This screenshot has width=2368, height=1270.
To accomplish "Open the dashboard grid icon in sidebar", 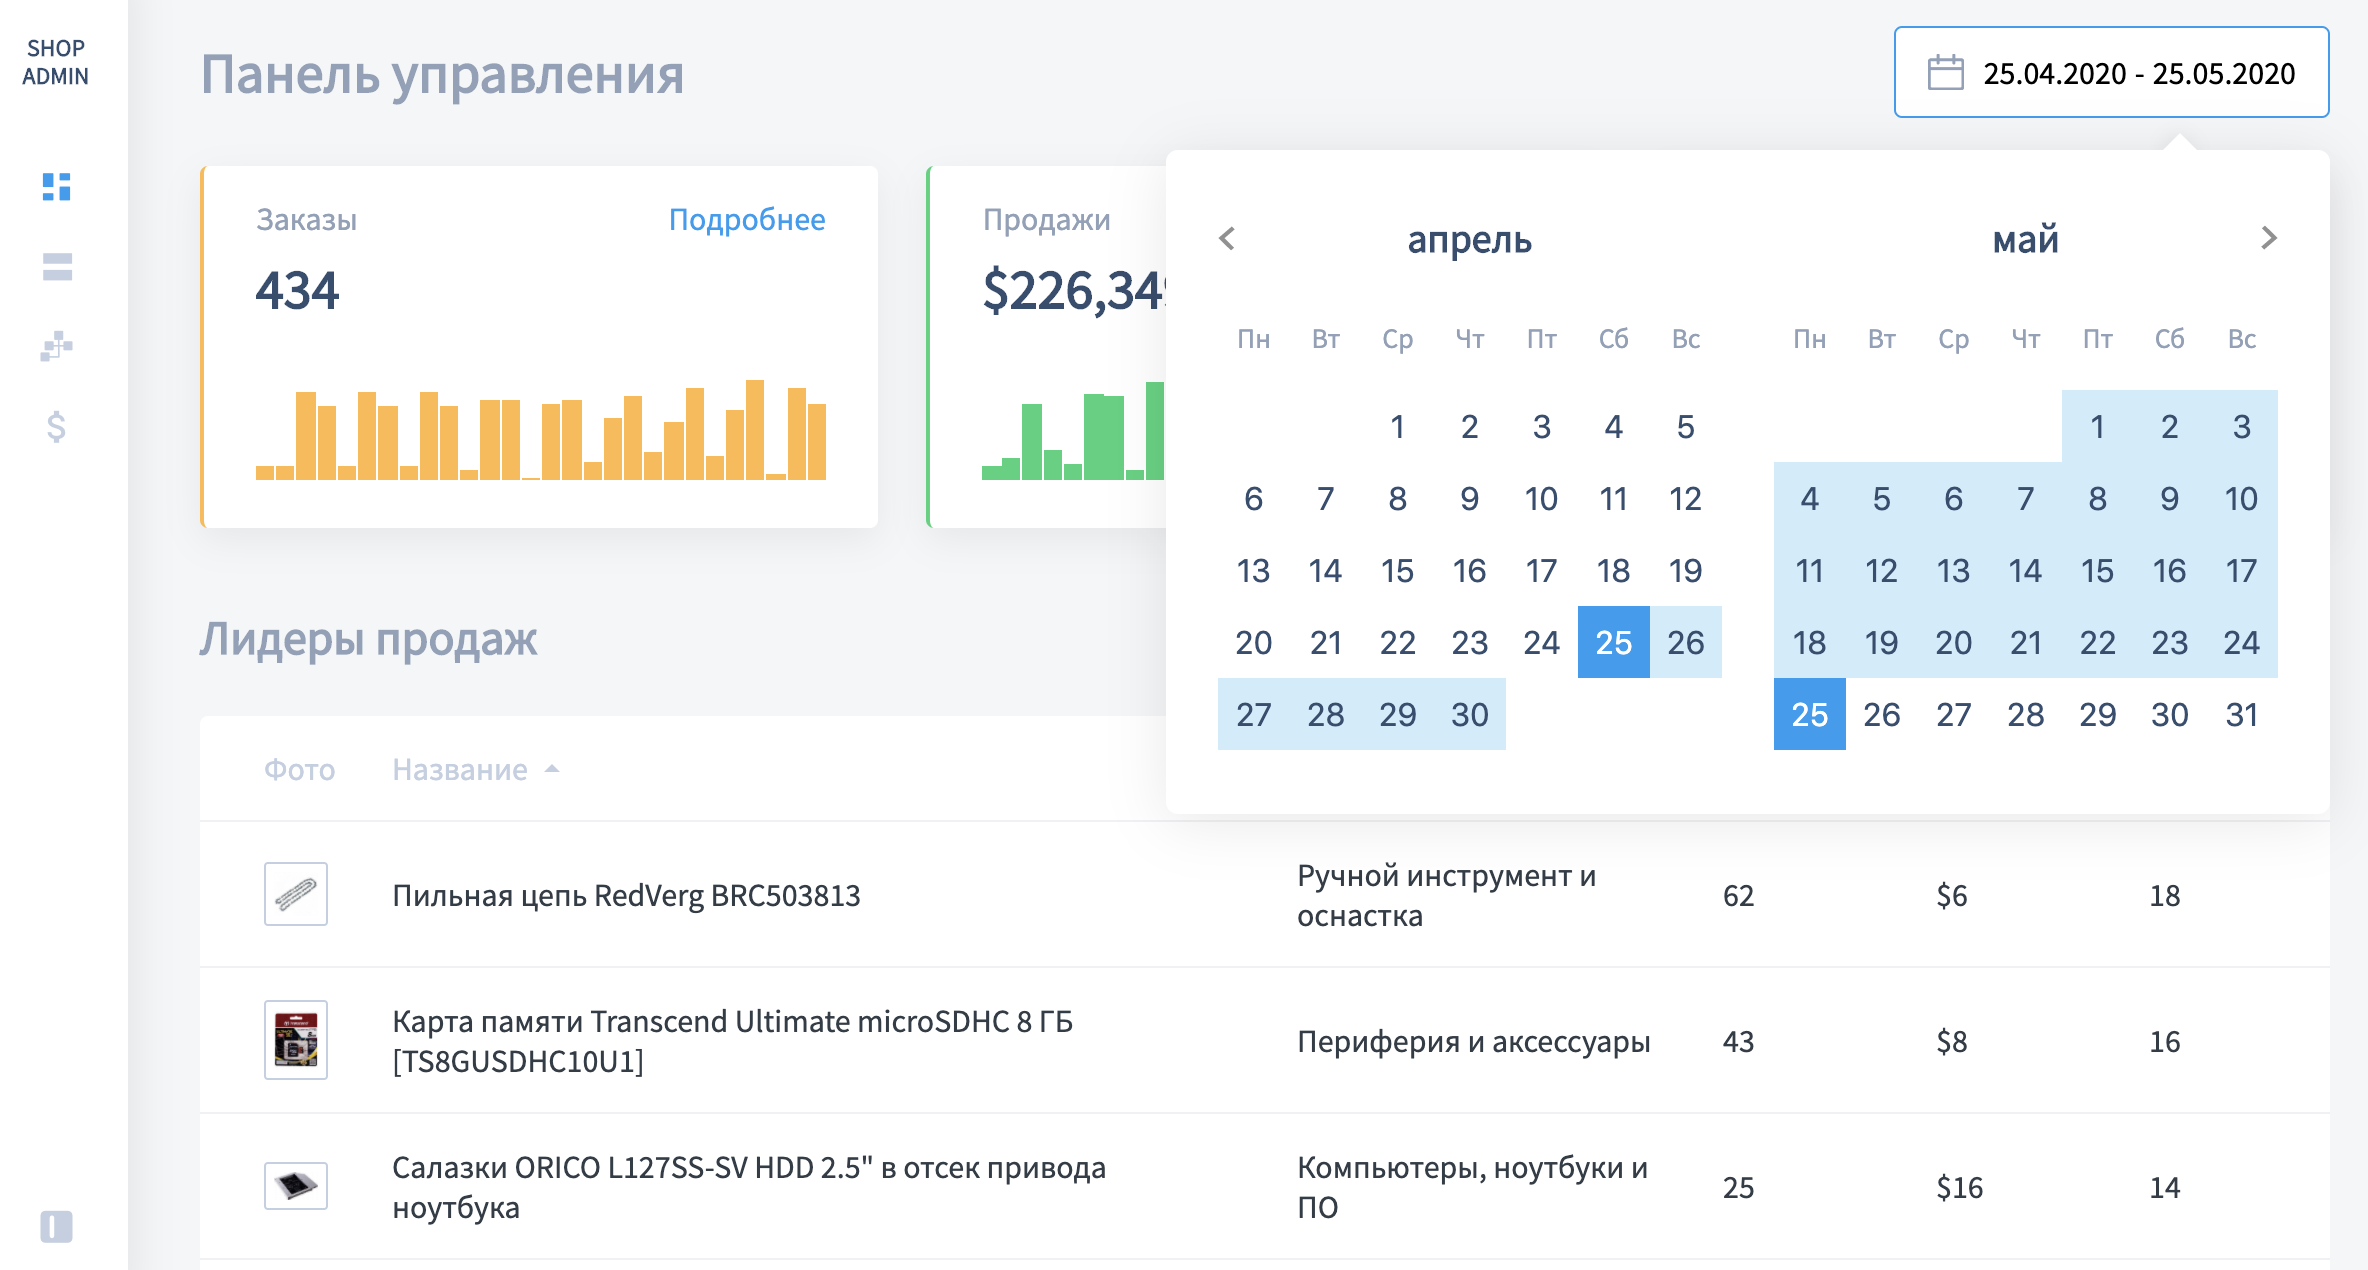I will (56, 187).
